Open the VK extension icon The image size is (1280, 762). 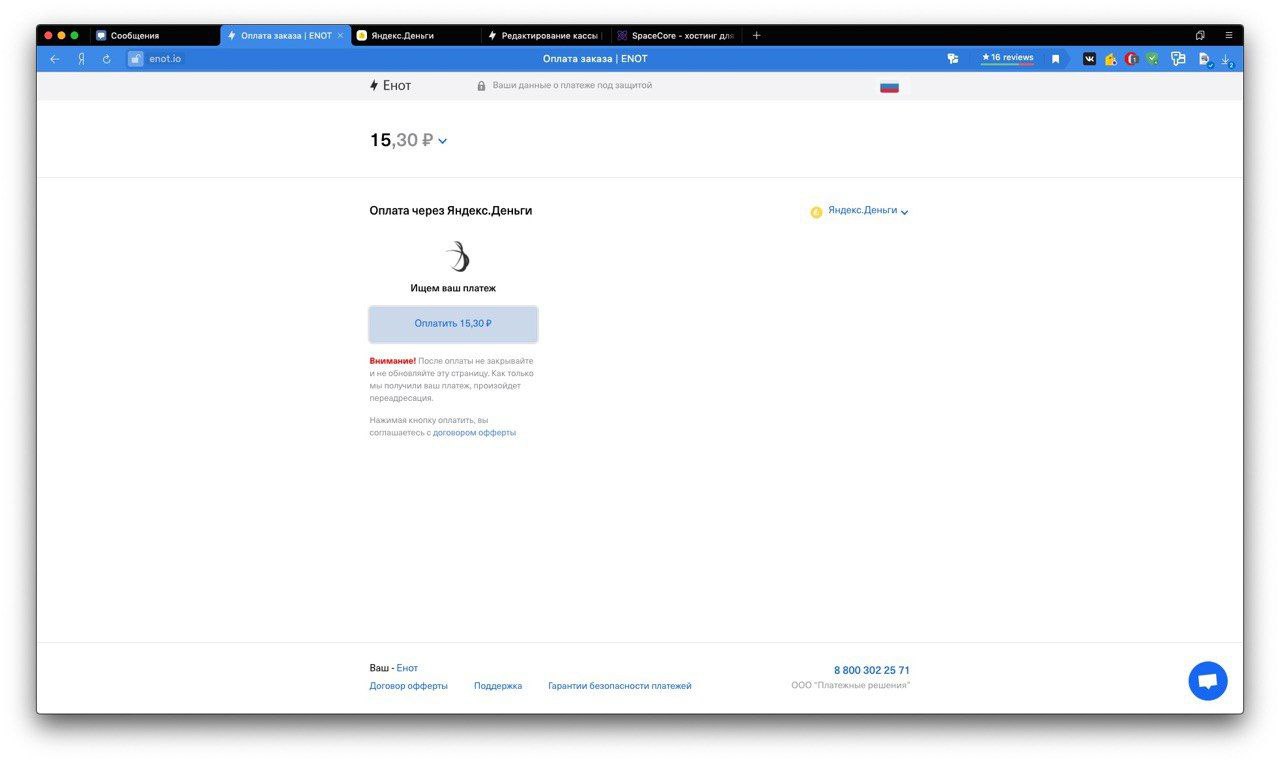tap(1089, 59)
